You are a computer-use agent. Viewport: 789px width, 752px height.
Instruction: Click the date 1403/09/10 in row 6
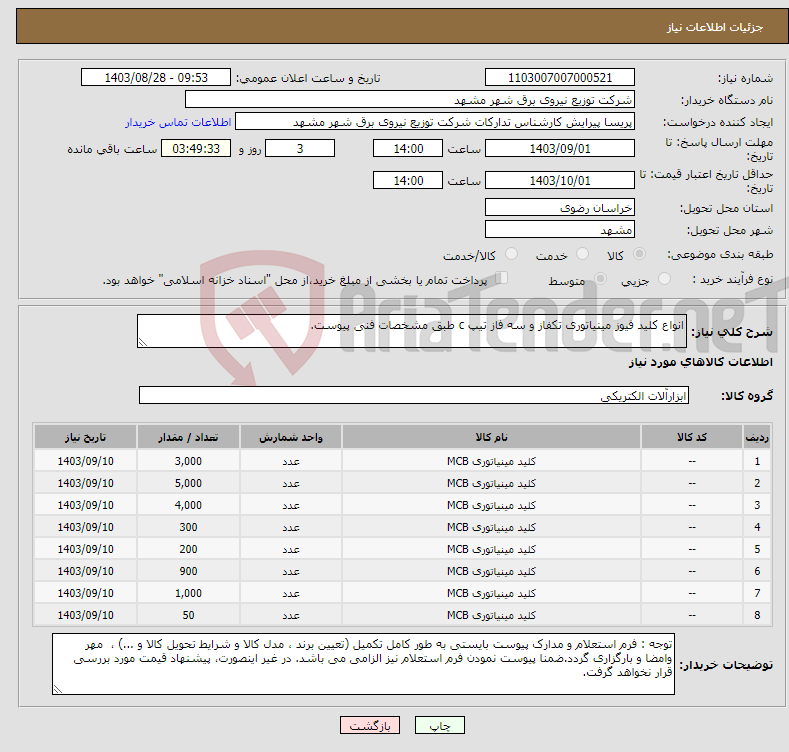[86, 571]
